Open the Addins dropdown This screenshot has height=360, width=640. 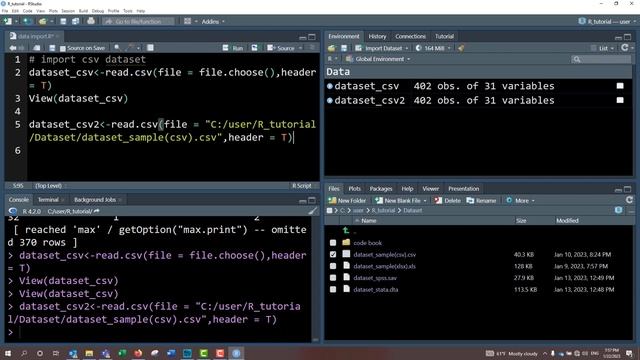pyautogui.click(x=213, y=21)
